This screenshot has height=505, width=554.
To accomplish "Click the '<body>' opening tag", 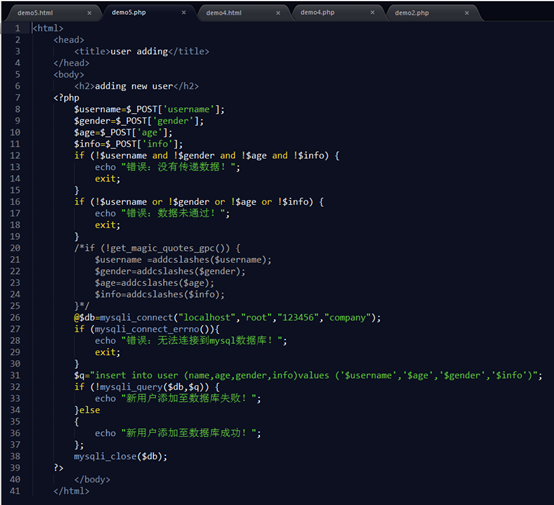I will click(x=69, y=75).
